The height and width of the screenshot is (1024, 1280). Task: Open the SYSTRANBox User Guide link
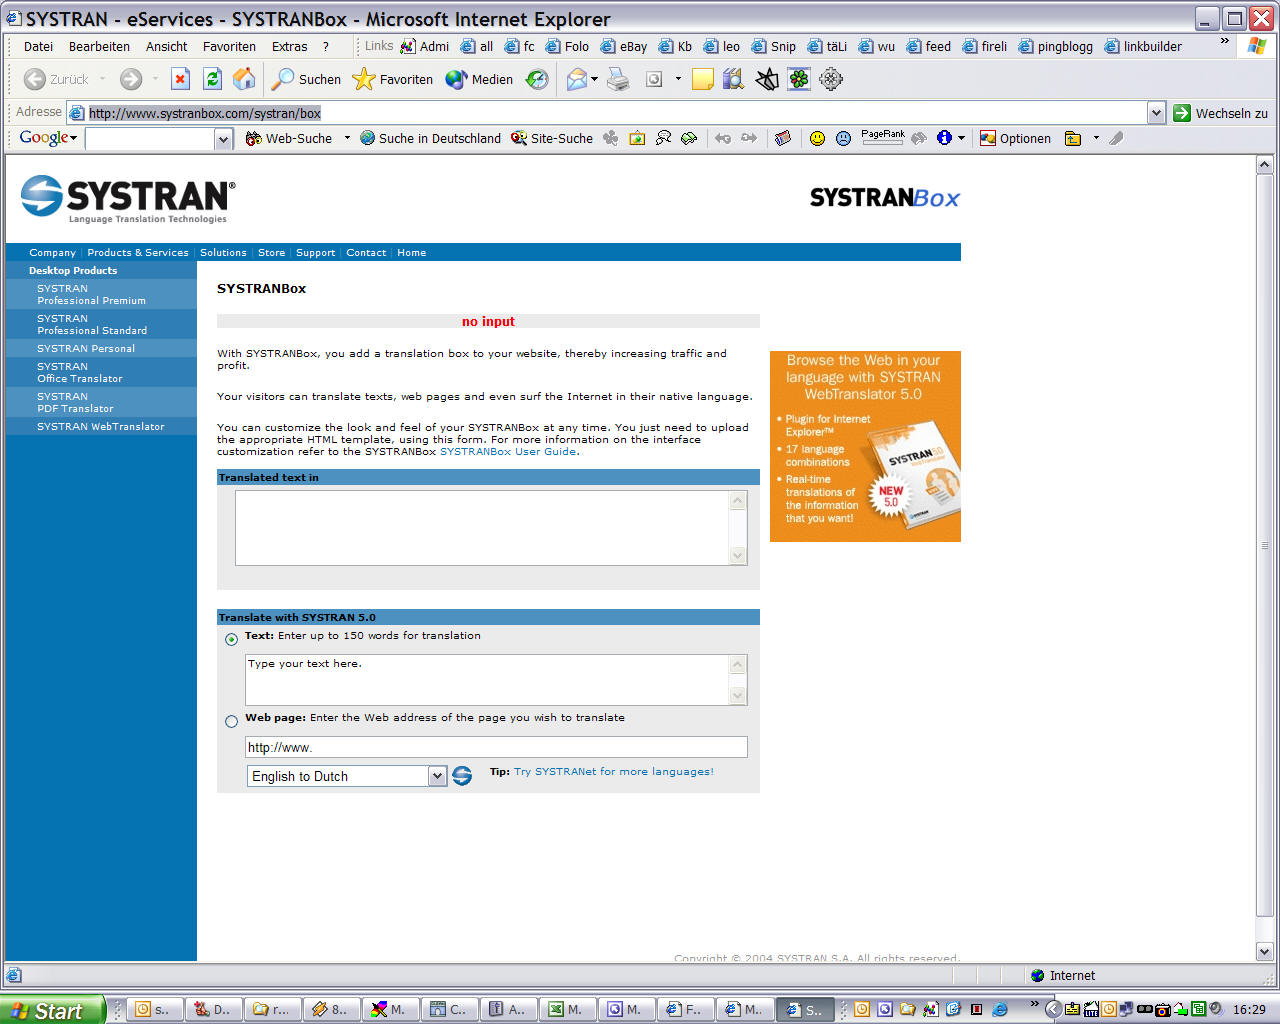(508, 452)
